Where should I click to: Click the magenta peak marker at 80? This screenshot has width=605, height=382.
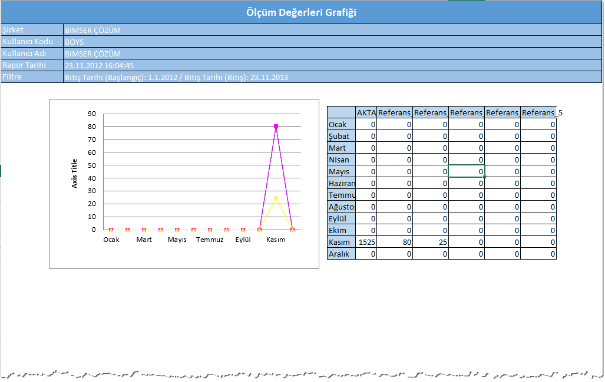276,126
